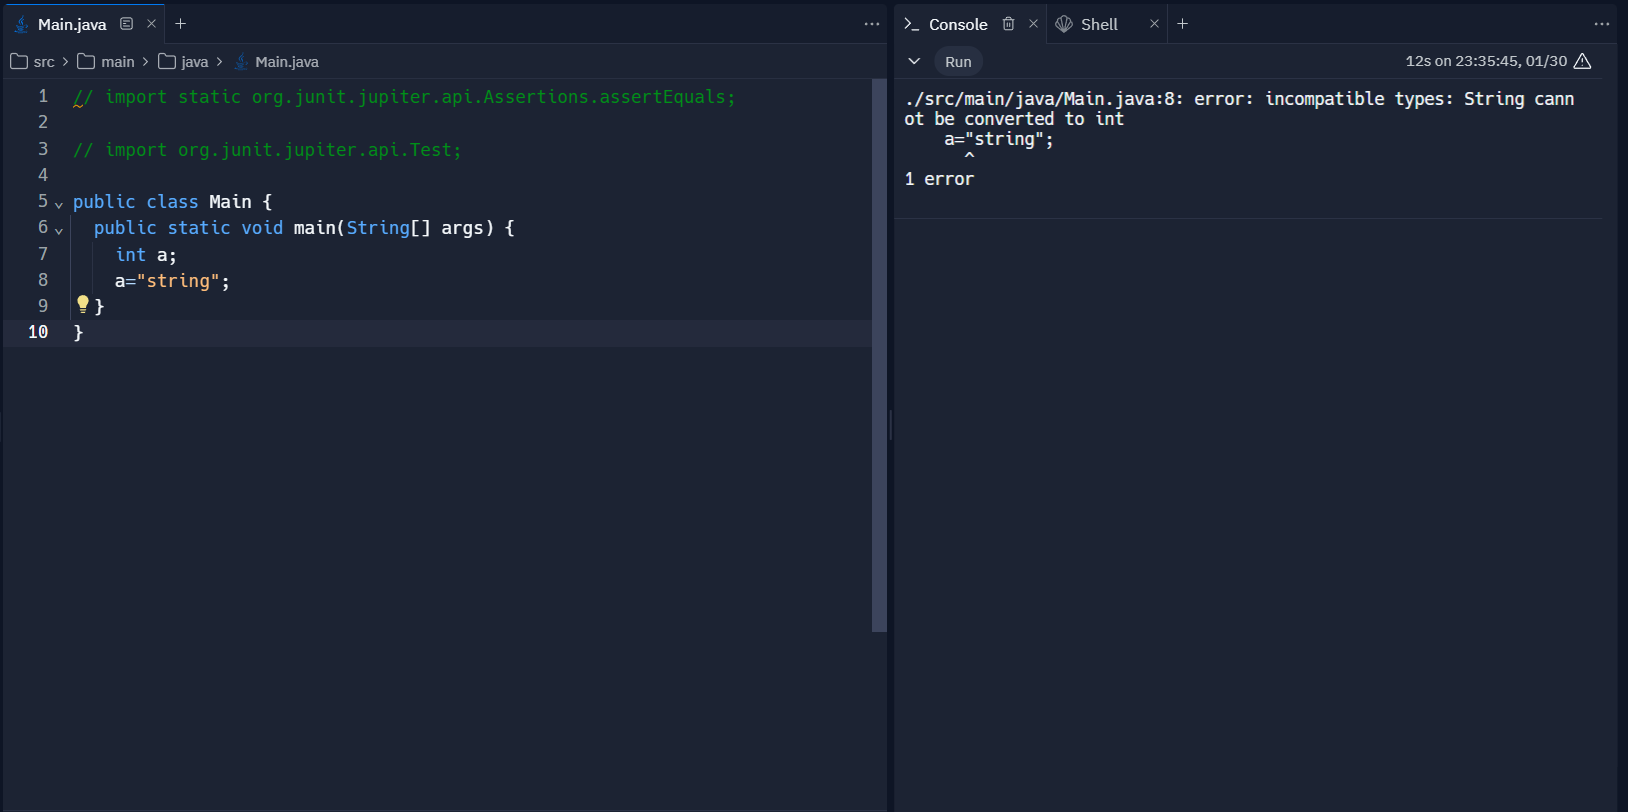Close the Shell tab

click(1154, 24)
